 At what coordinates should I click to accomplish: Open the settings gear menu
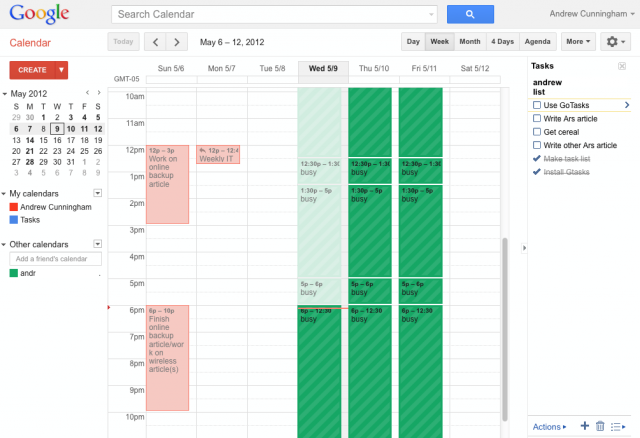coord(616,42)
